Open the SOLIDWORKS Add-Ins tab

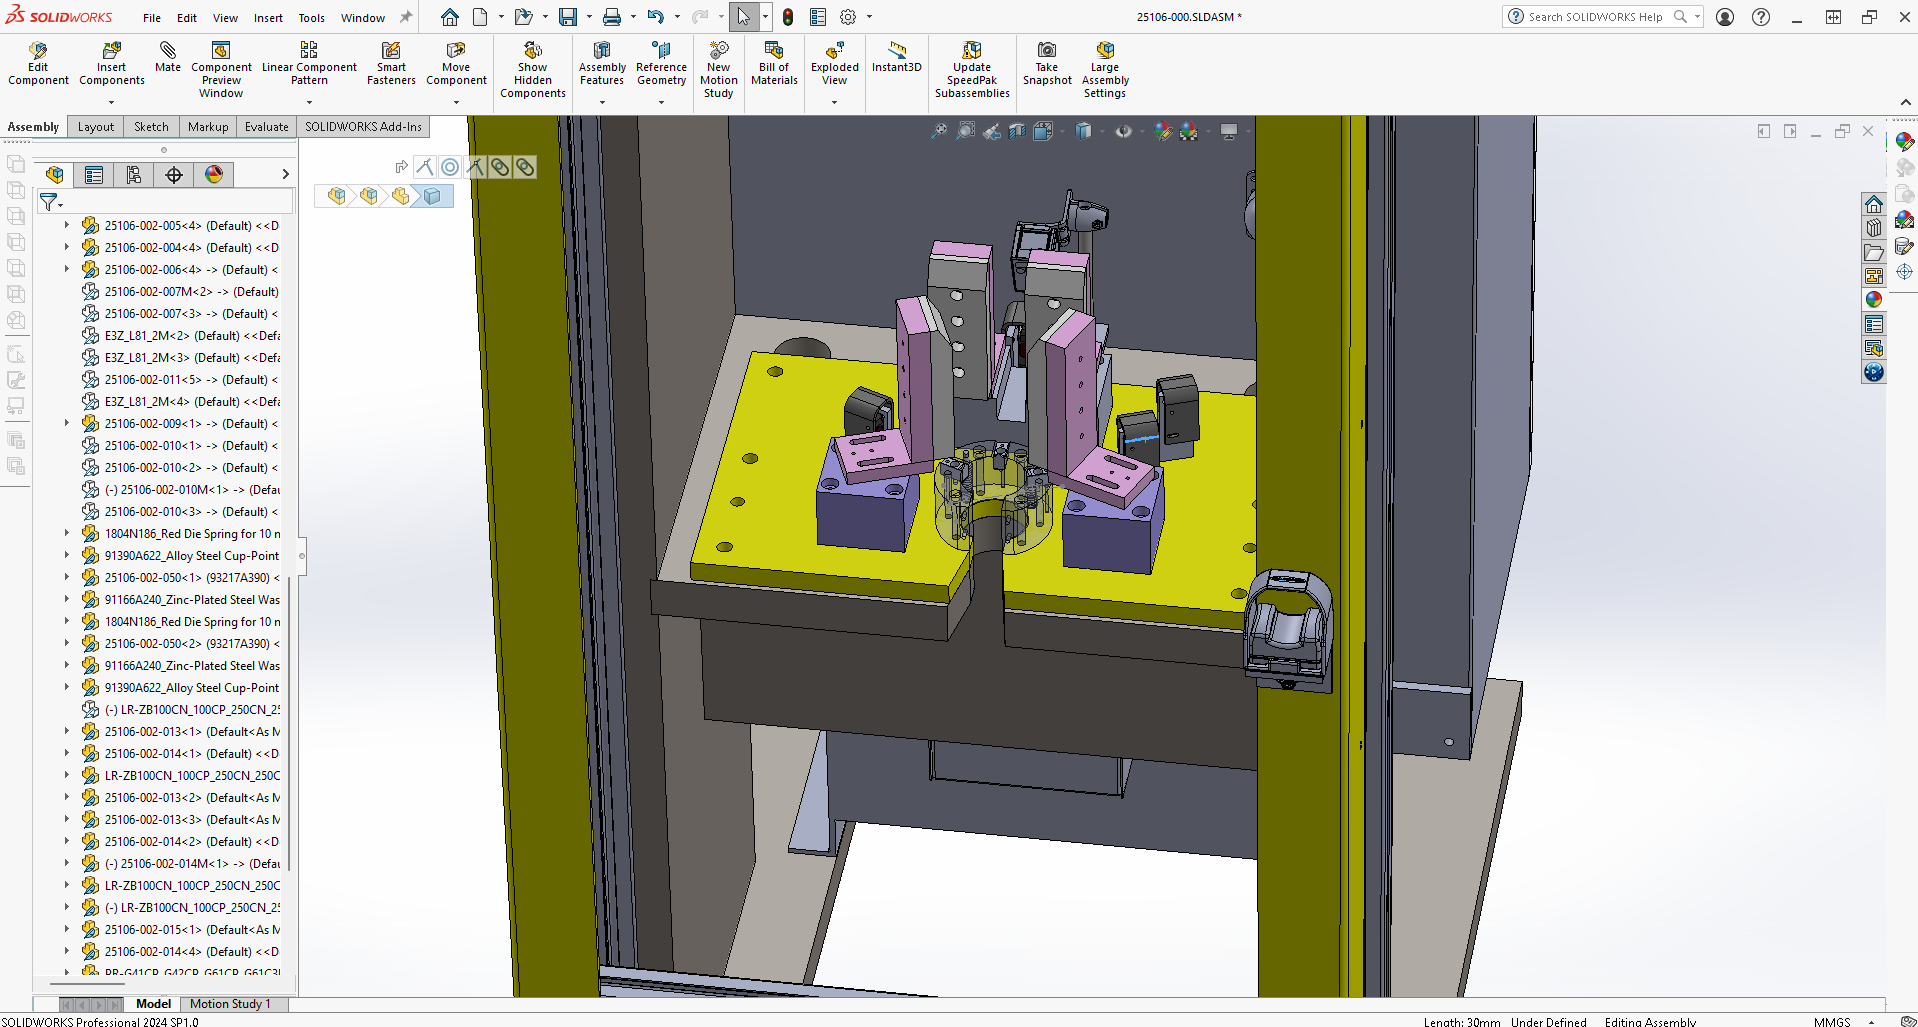[x=363, y=127]
